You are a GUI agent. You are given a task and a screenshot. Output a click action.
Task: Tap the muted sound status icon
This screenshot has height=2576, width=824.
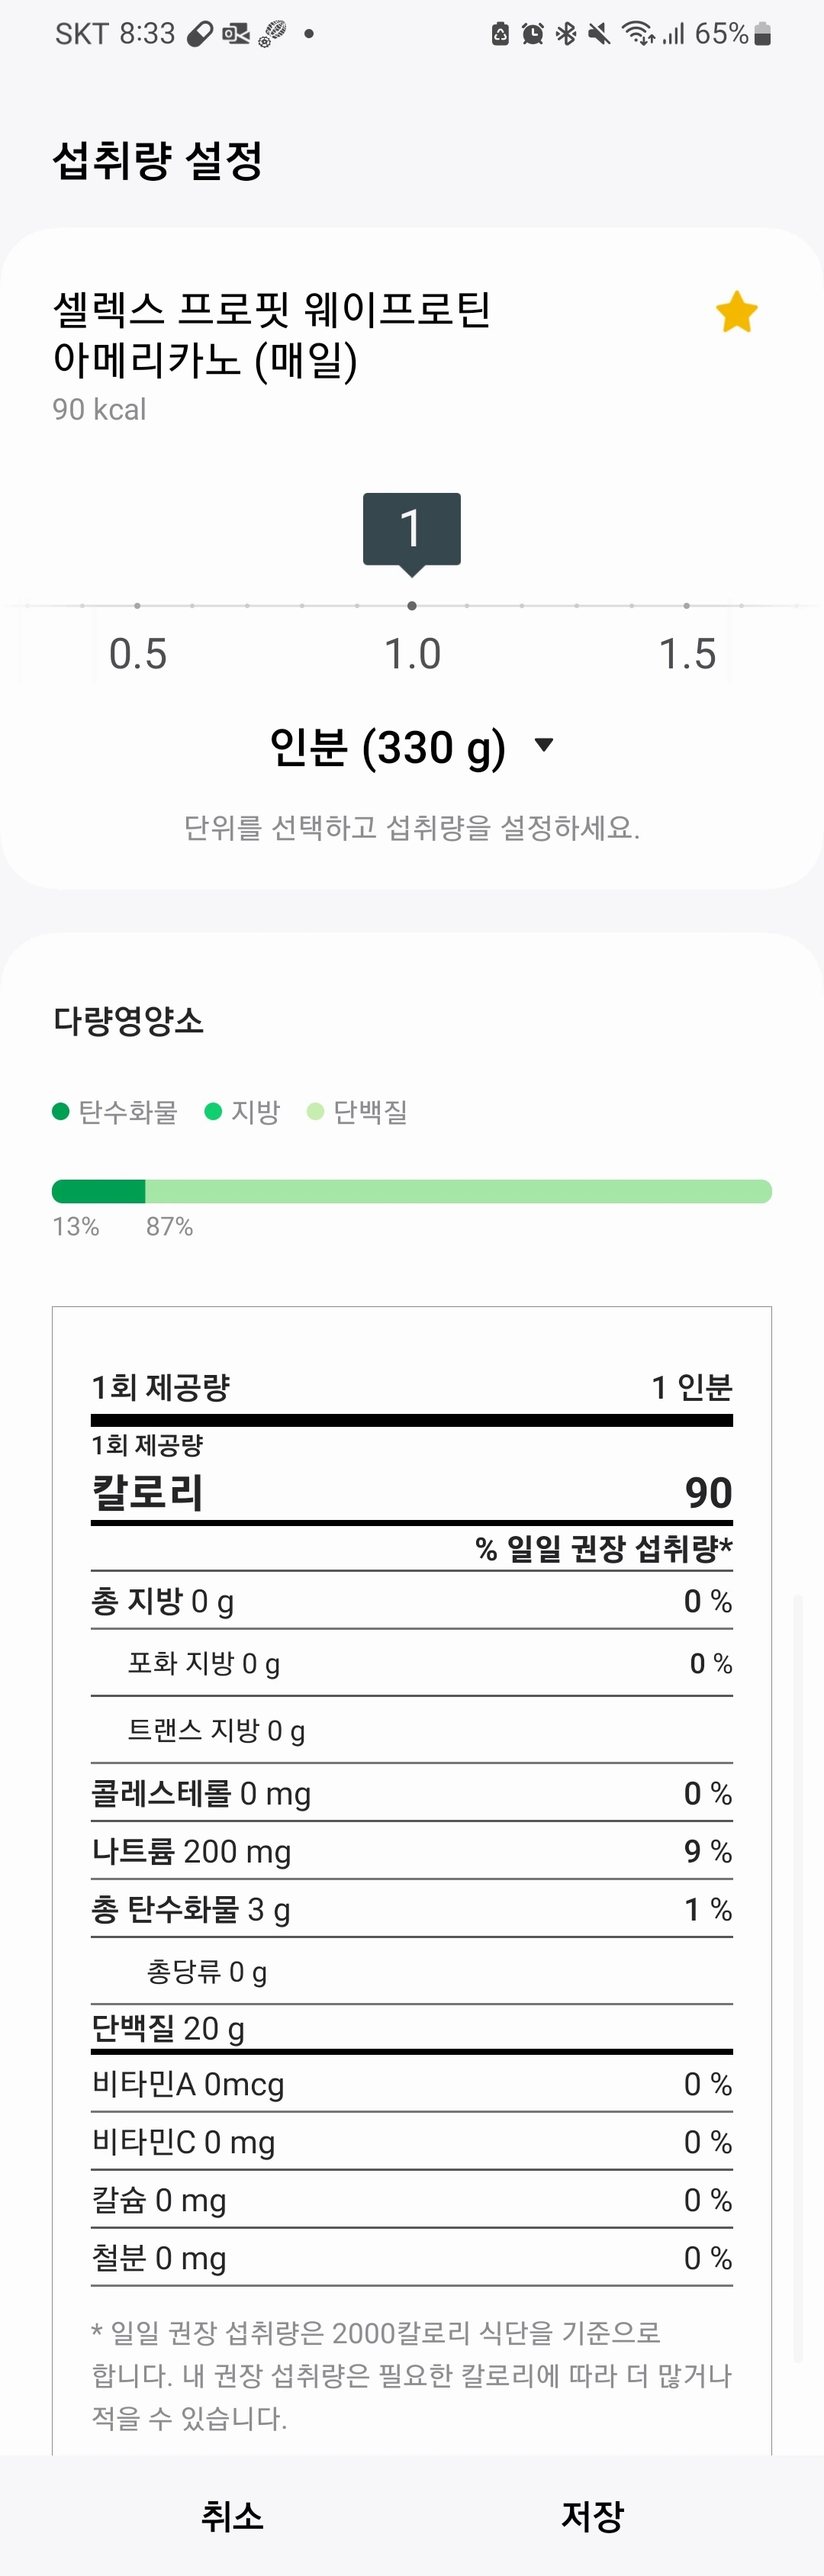(599, 35)
